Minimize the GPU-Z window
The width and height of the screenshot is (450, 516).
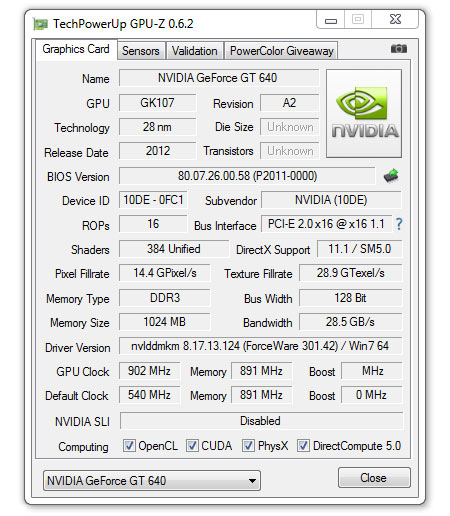coord(331,20)
